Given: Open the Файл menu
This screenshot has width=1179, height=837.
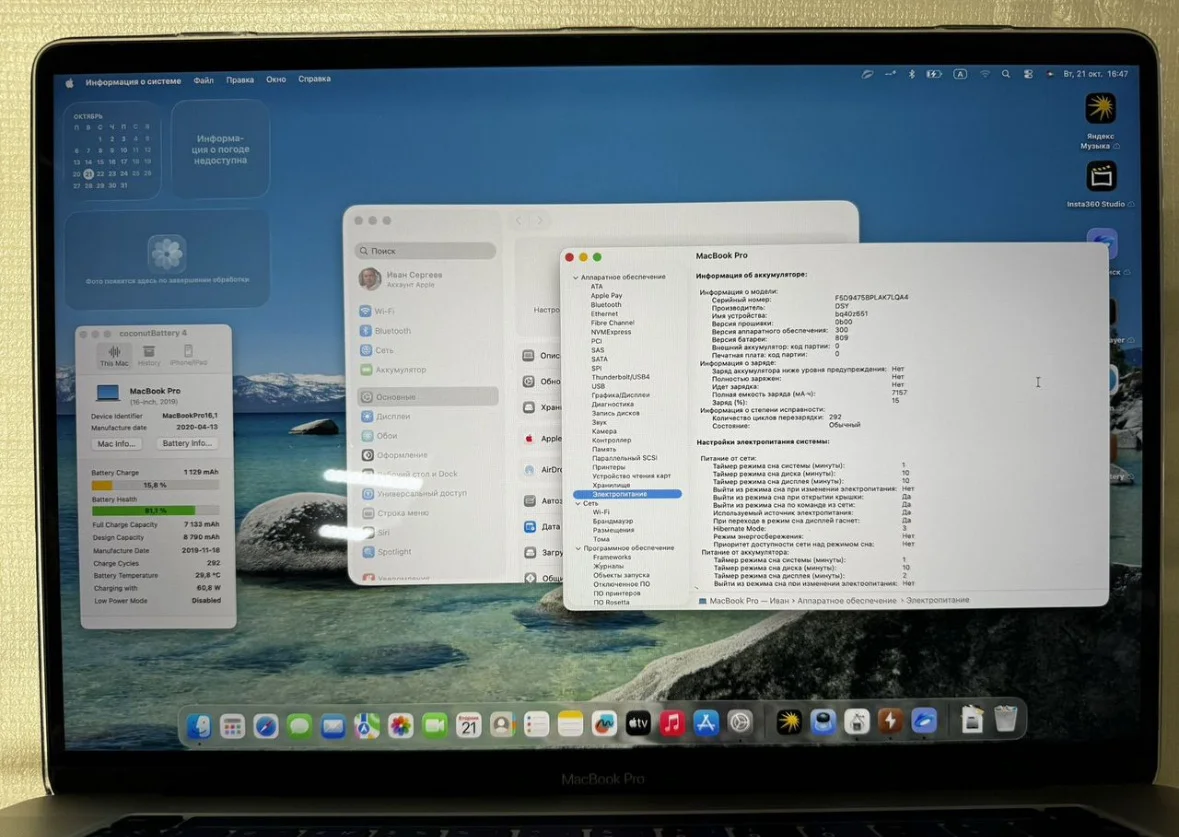Looking at the screenshot, I should tap(203, 80).
